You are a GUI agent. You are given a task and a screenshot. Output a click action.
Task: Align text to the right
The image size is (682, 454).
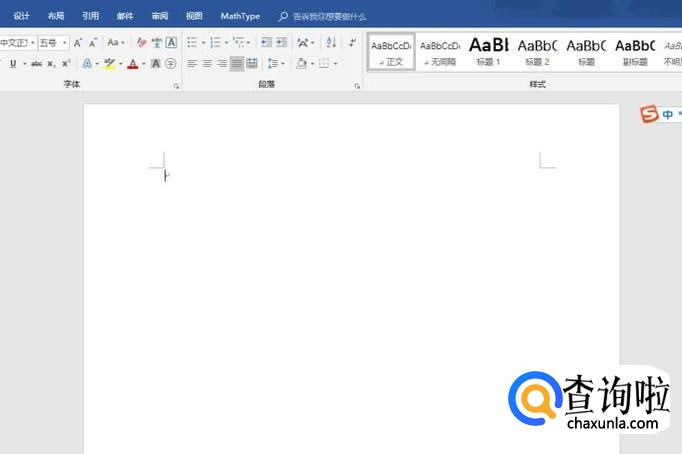222,64
